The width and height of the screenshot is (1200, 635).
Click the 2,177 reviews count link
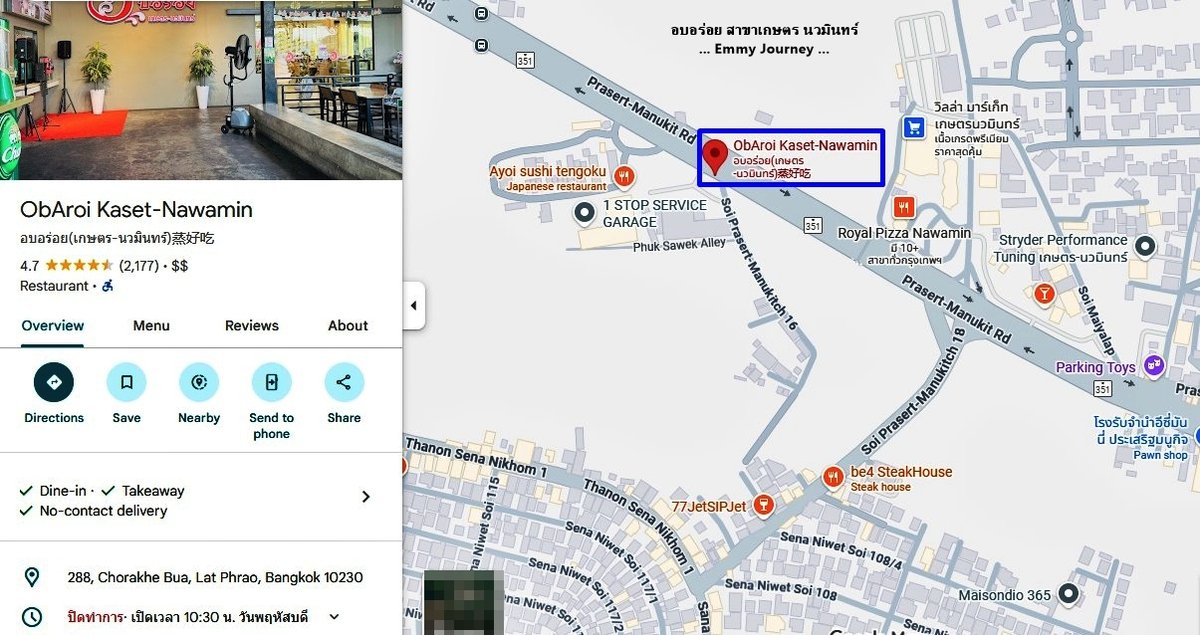point(139,266)
